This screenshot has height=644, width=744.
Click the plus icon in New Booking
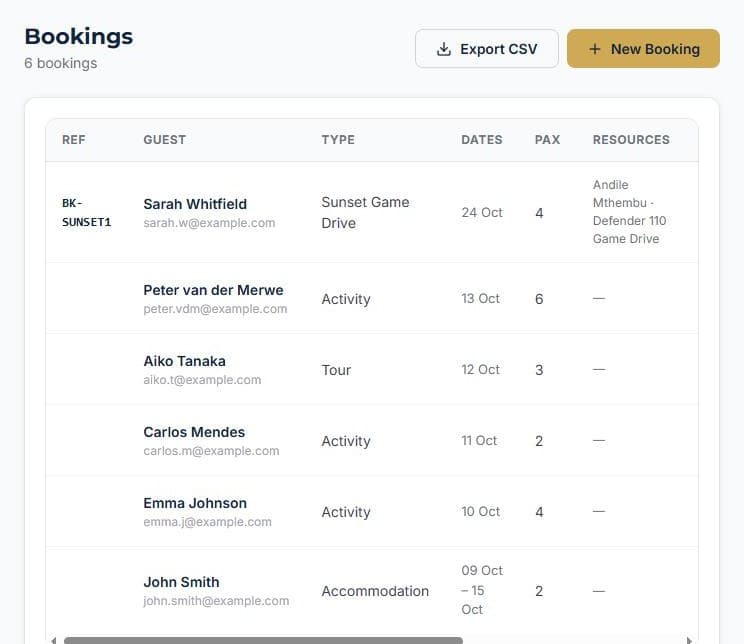pyautogui.click(x=595, y=49)
